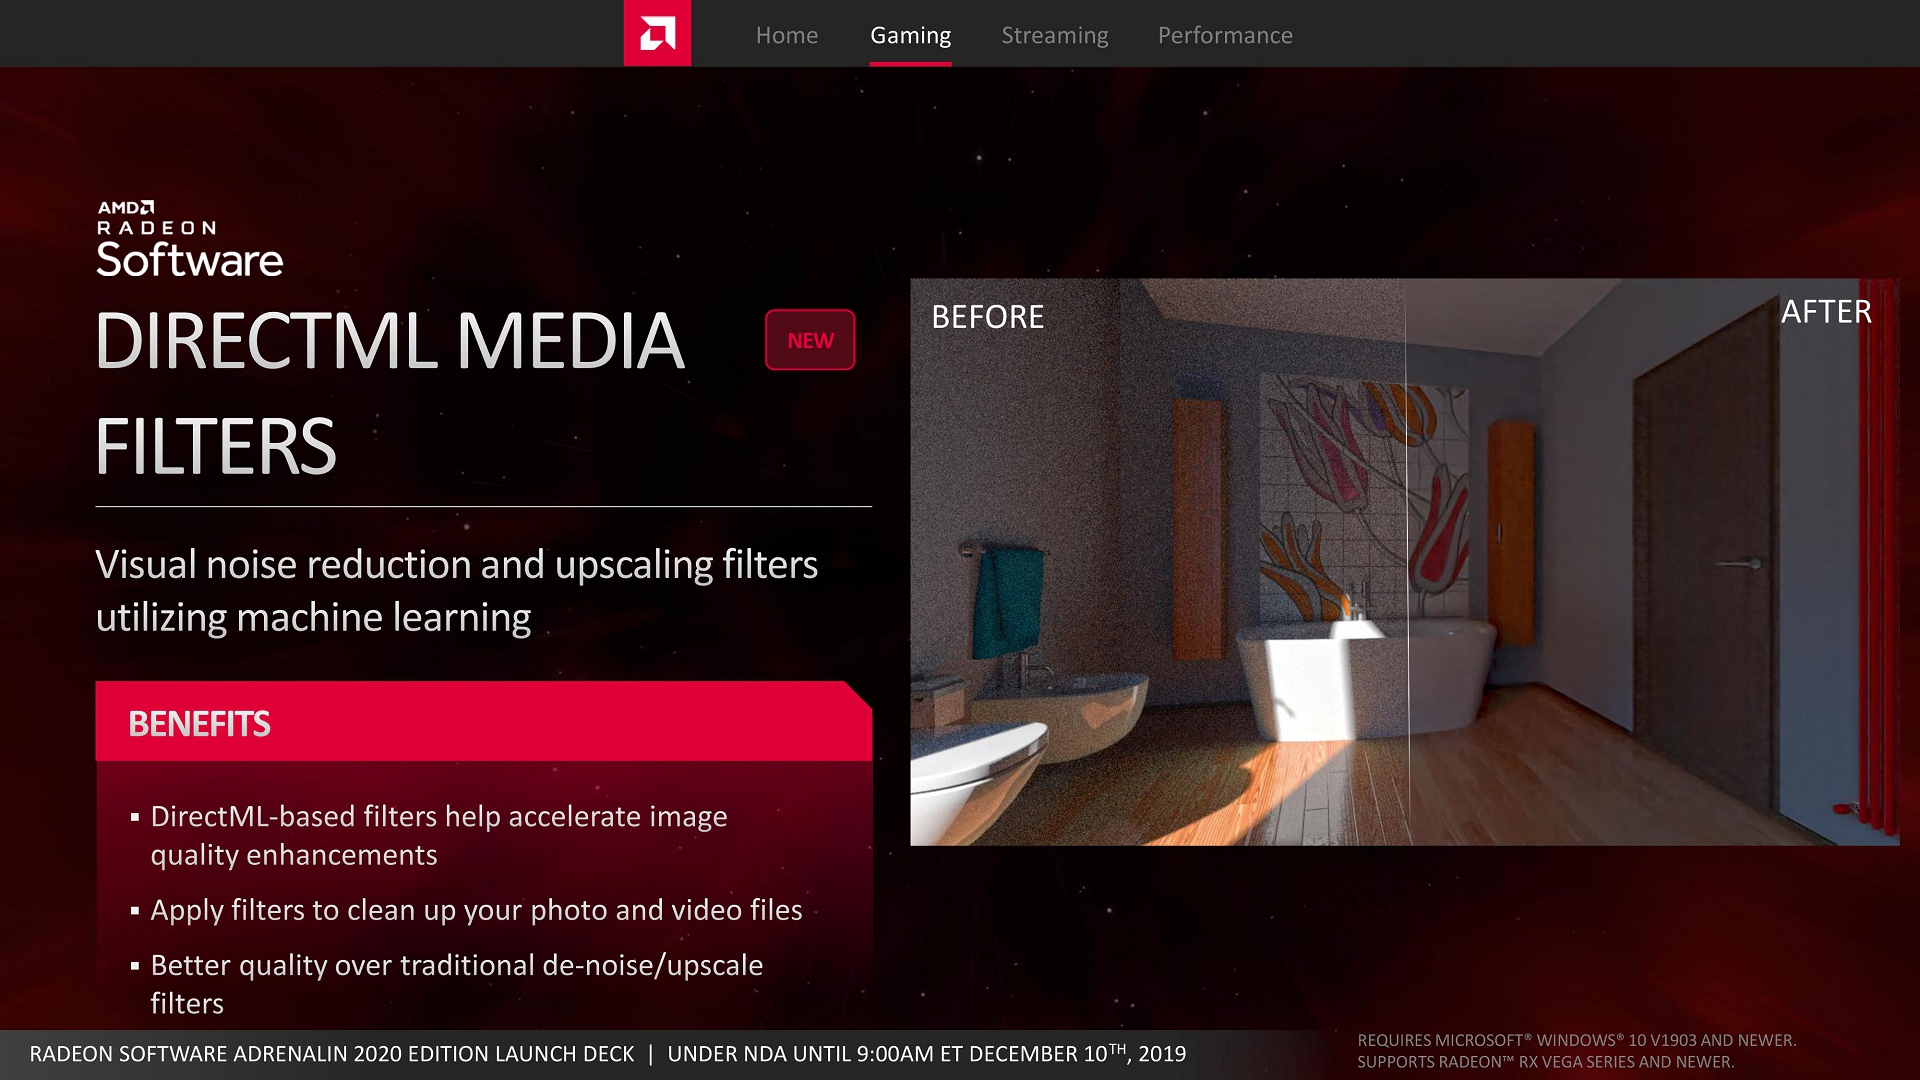Switch to the Streaming tab
This screenshot has width=1920, height=1080.
(x=1054, y=35)
